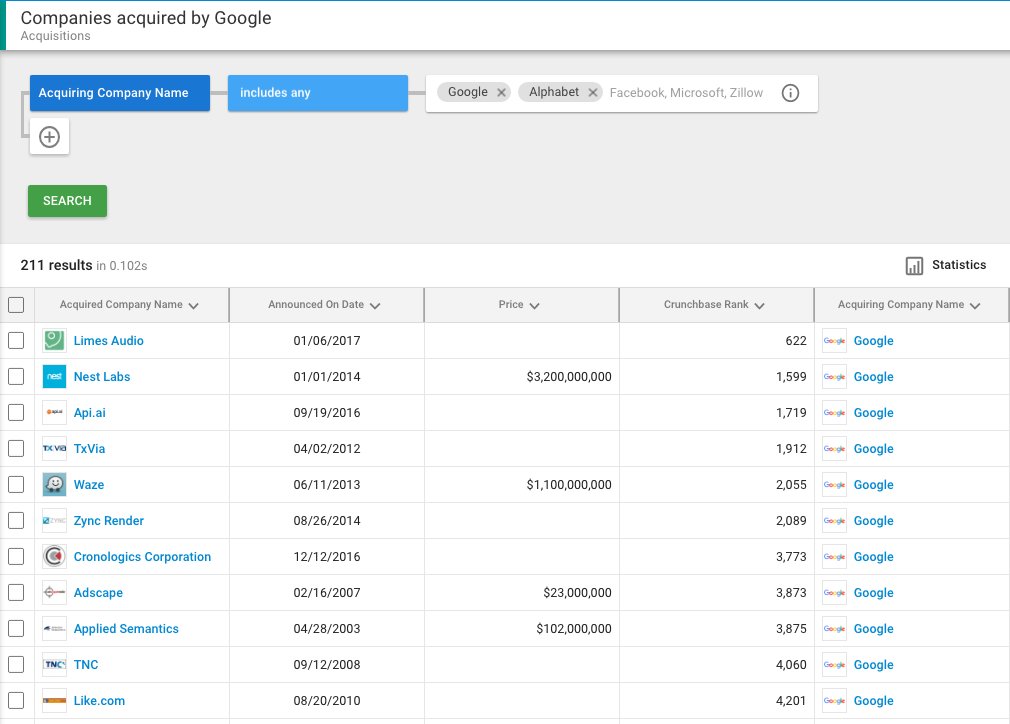Open the Nest Labs company link
Image resolution: width=1010 pixels, height=724 pixels.
coord(102,377)
